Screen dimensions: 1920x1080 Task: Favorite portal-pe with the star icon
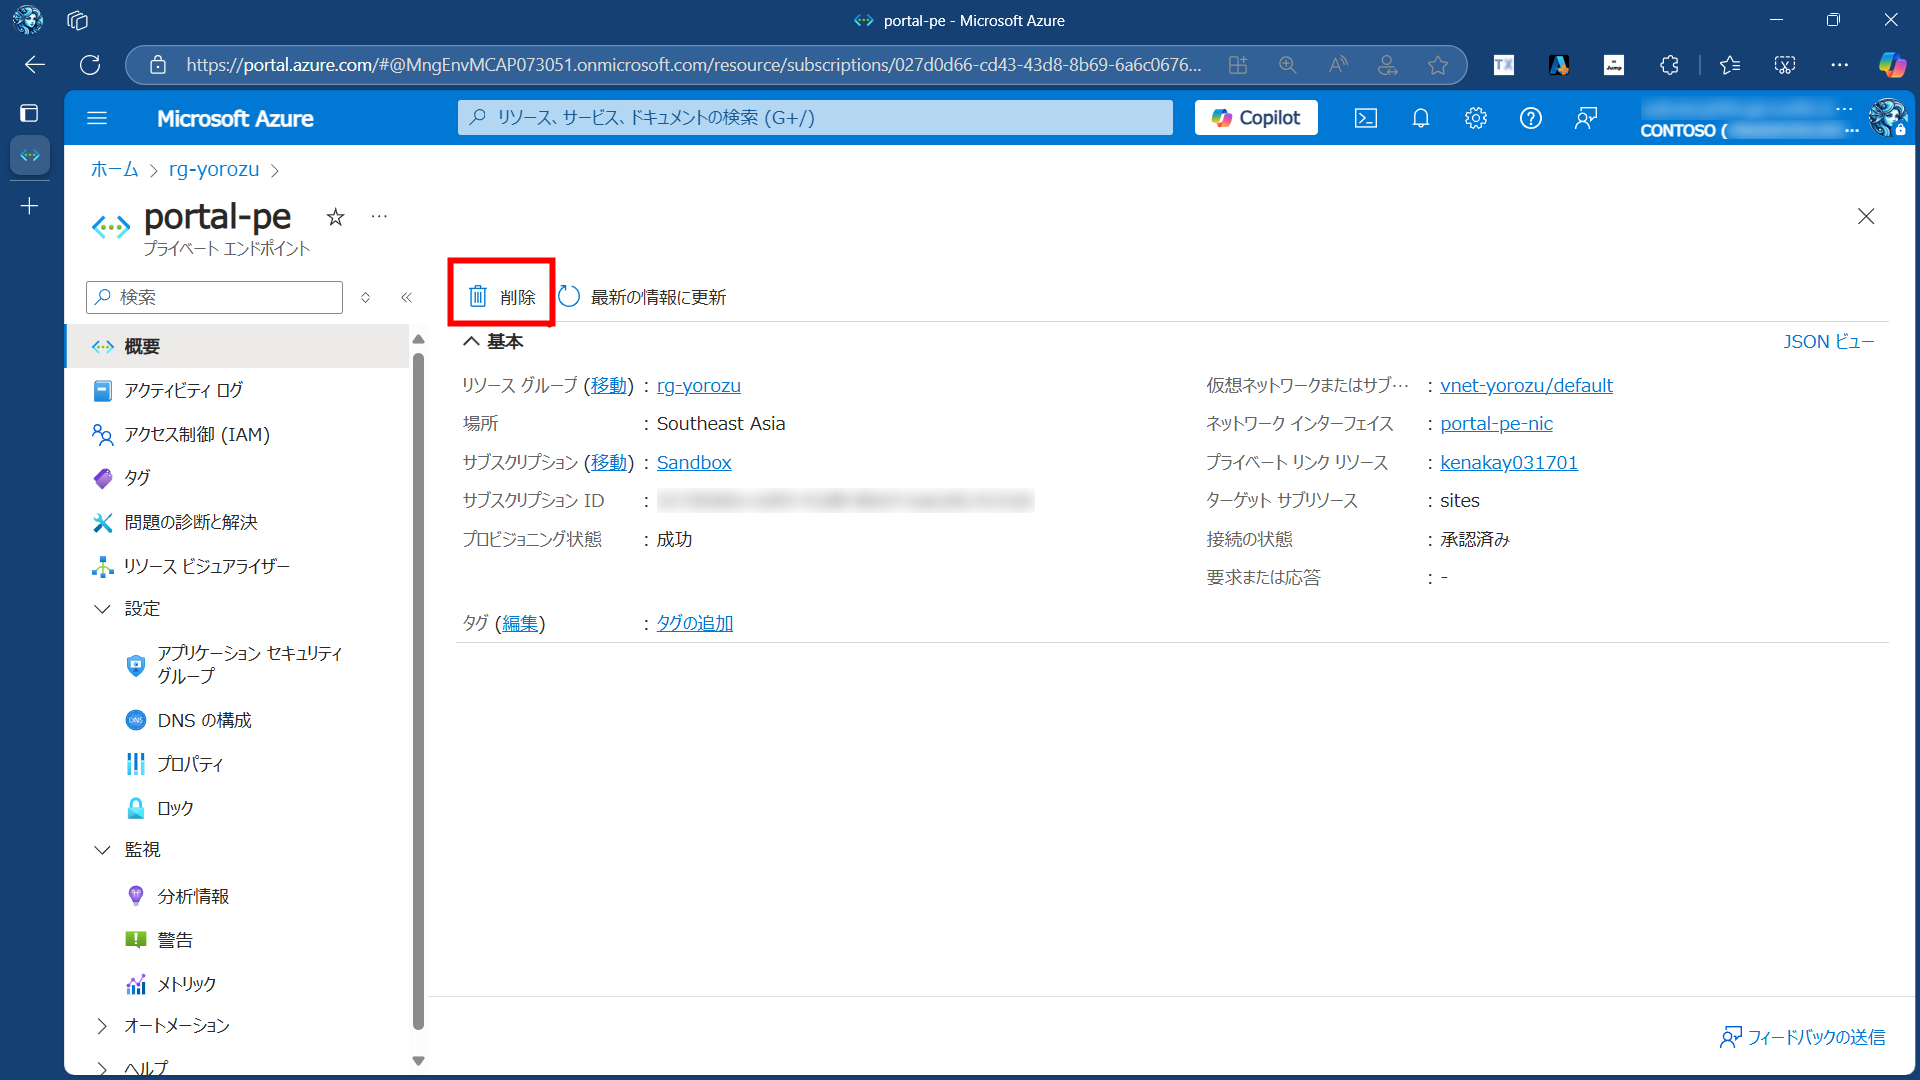tap(336, 217)
